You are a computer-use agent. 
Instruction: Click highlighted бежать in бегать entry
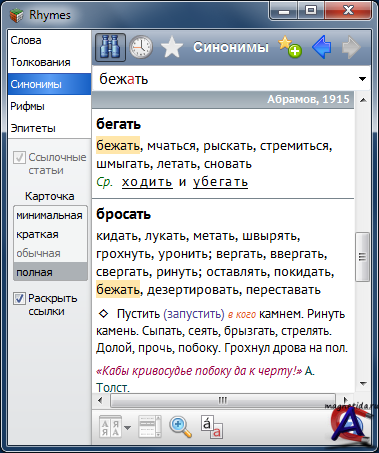pos(118,146)
